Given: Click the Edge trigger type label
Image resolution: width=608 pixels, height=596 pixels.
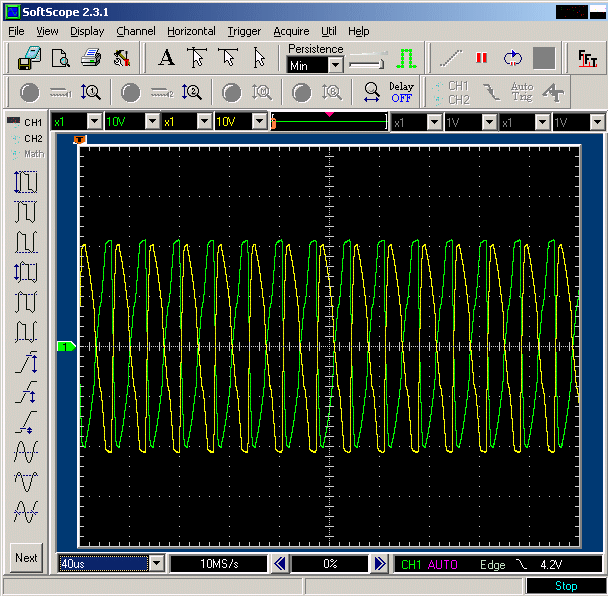Looking at the screenshot, I should 492,565.
